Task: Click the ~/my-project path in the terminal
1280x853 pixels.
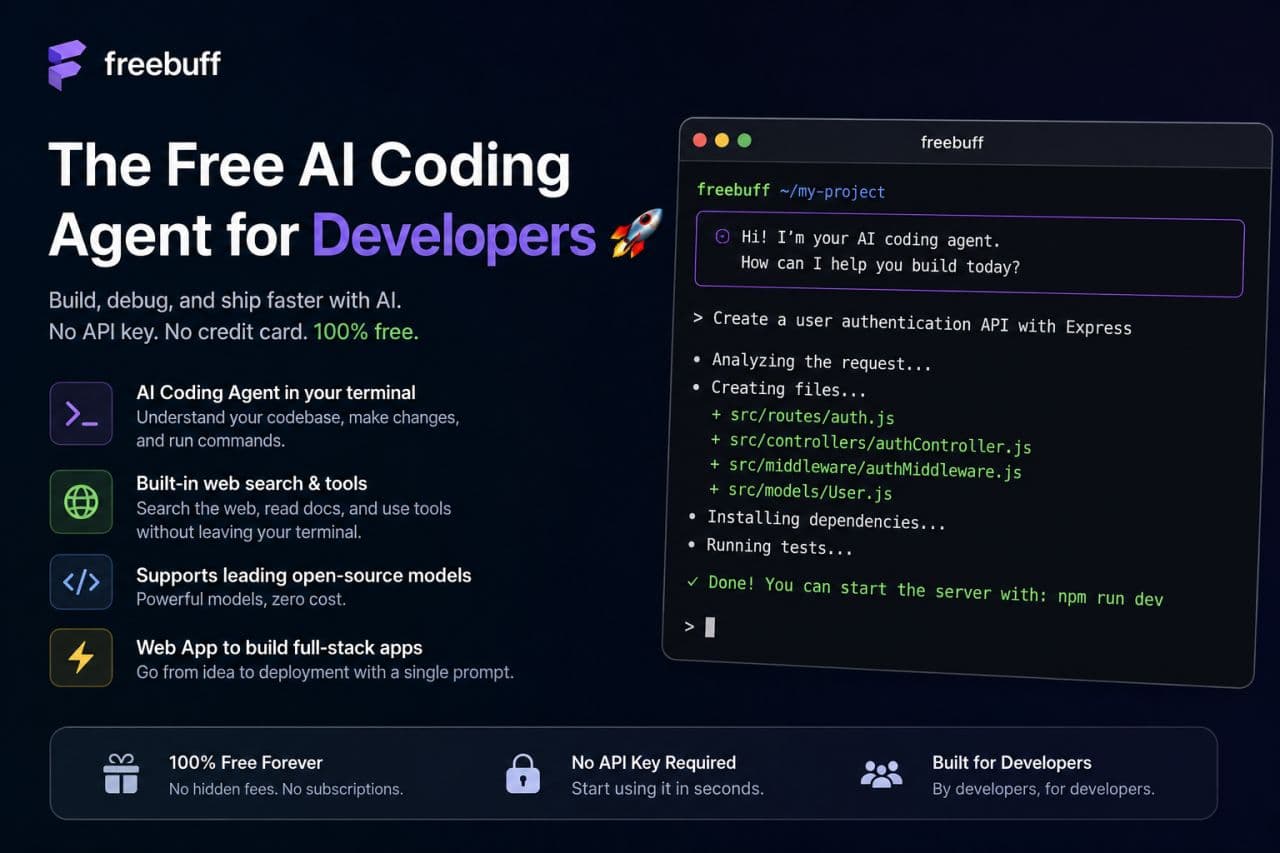Action: (x=832, y=191)
